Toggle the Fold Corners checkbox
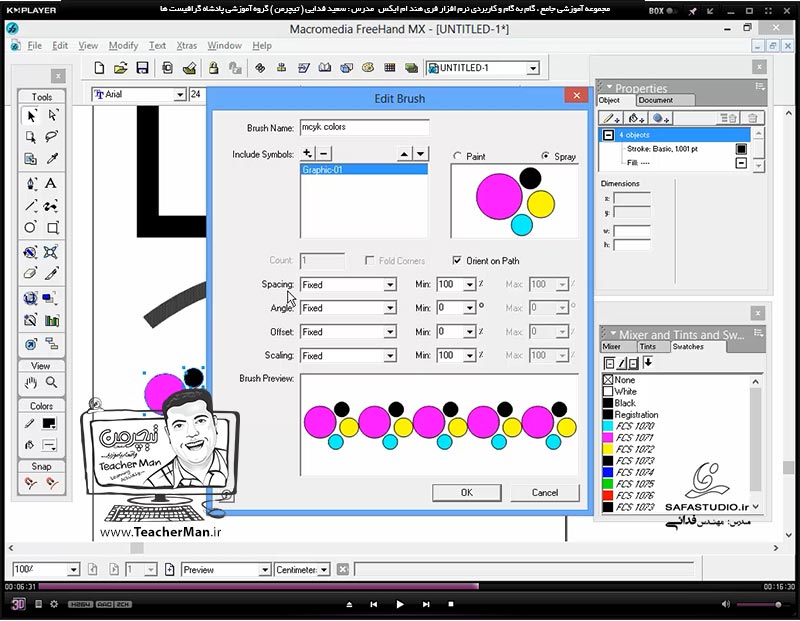The image size is (800, 621). pos(369,261)
